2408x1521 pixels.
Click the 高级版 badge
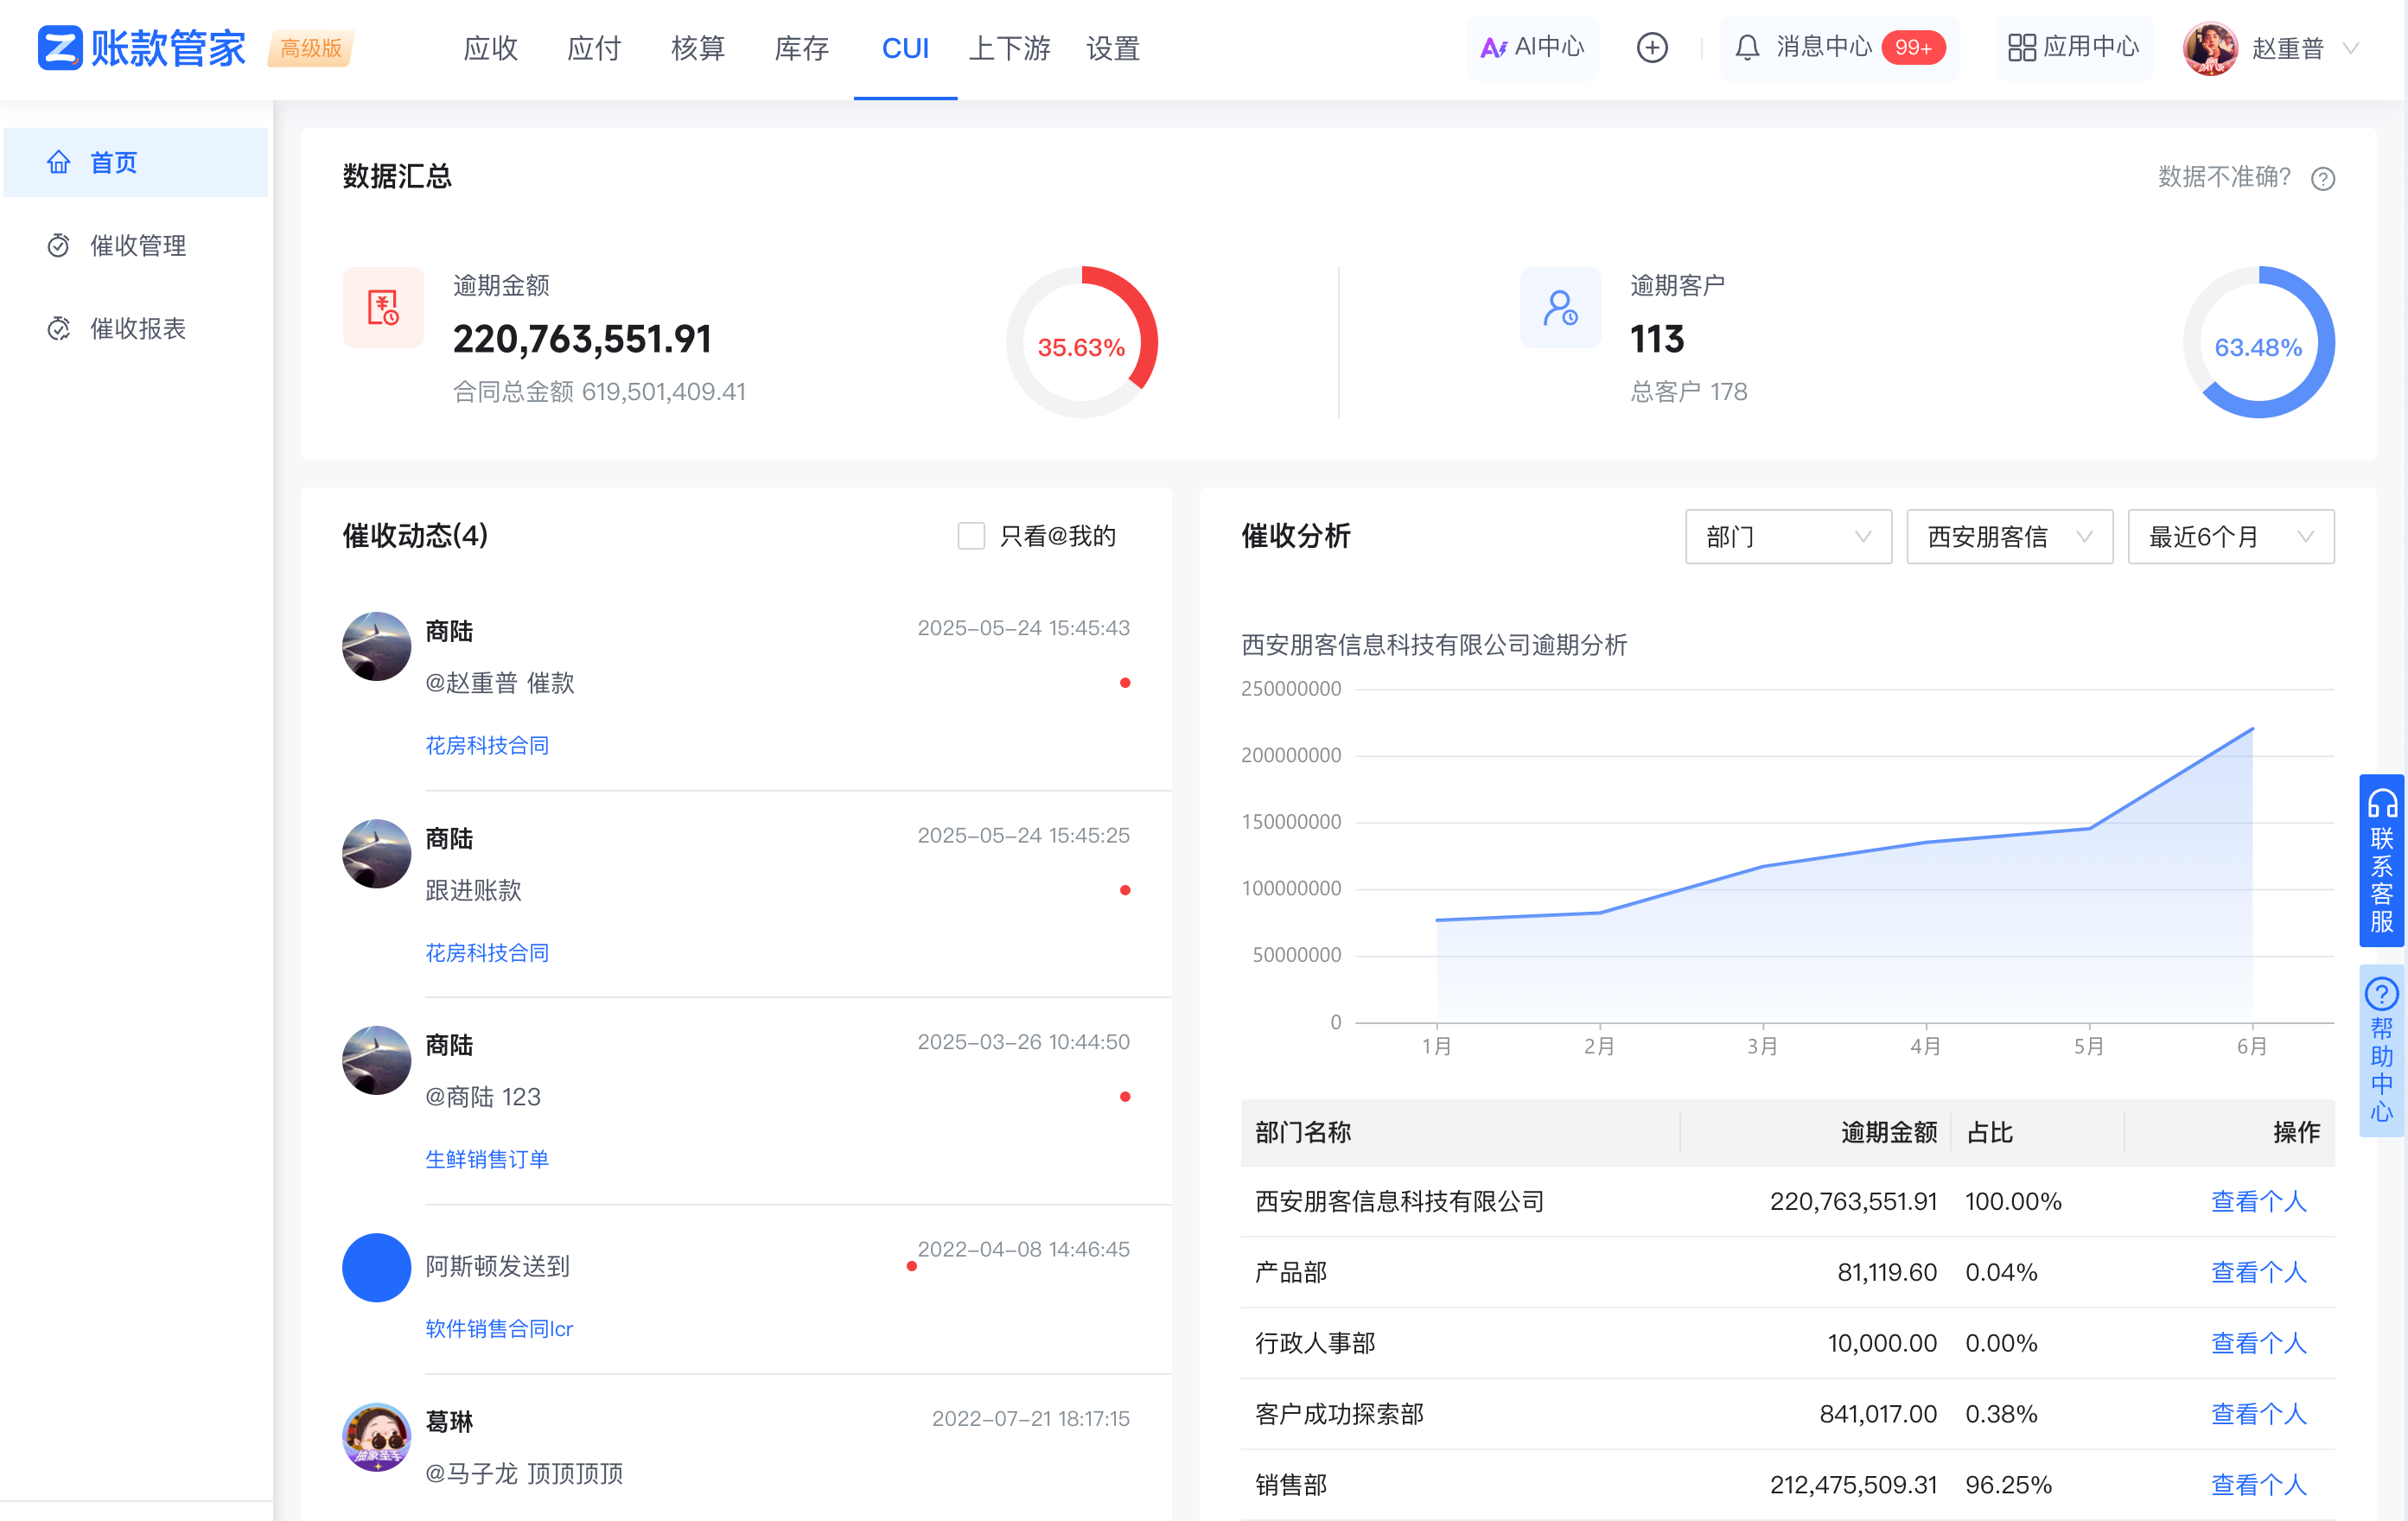(x=311, y=48)
